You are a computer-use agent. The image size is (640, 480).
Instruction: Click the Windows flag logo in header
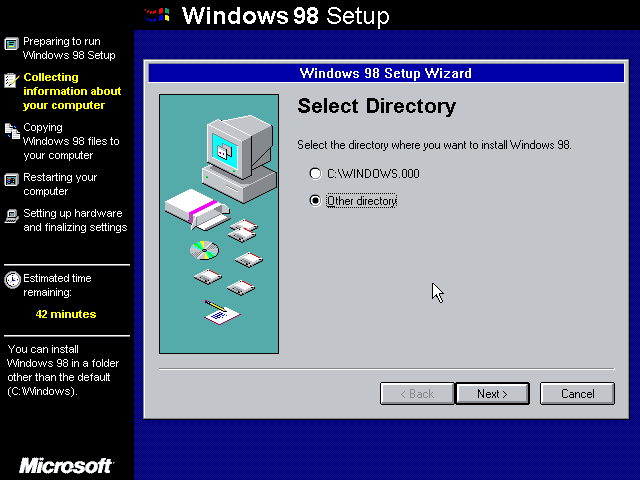(x=157, y=15)
